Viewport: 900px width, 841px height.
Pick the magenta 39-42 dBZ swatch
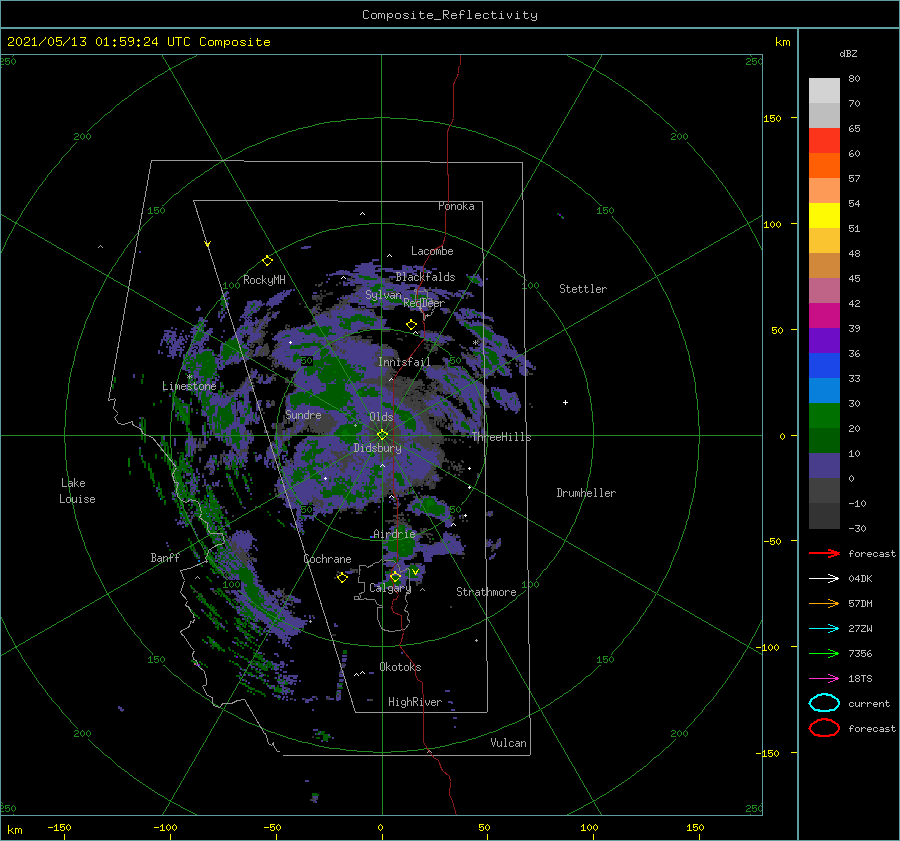824,316
